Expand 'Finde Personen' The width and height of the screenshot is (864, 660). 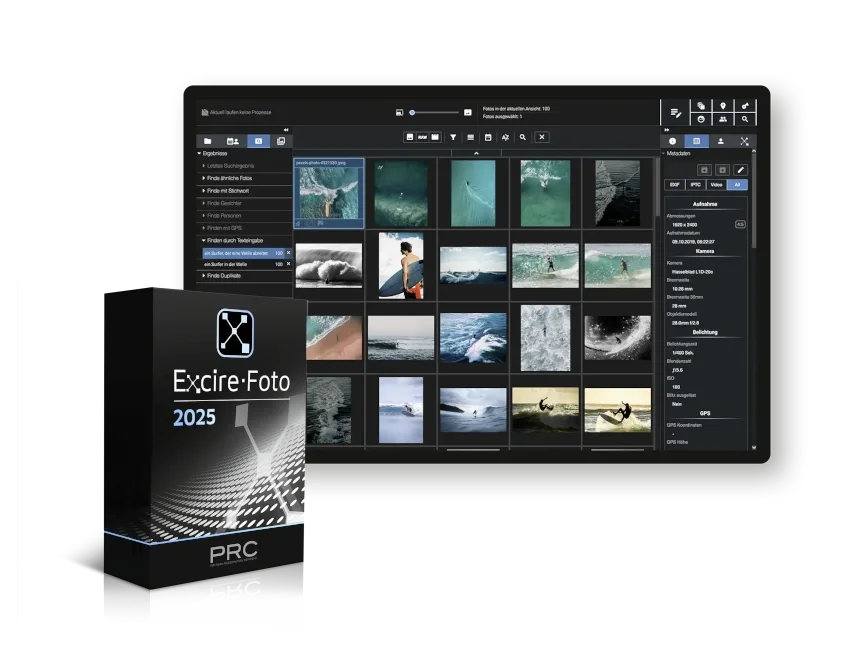pos(204,215)
